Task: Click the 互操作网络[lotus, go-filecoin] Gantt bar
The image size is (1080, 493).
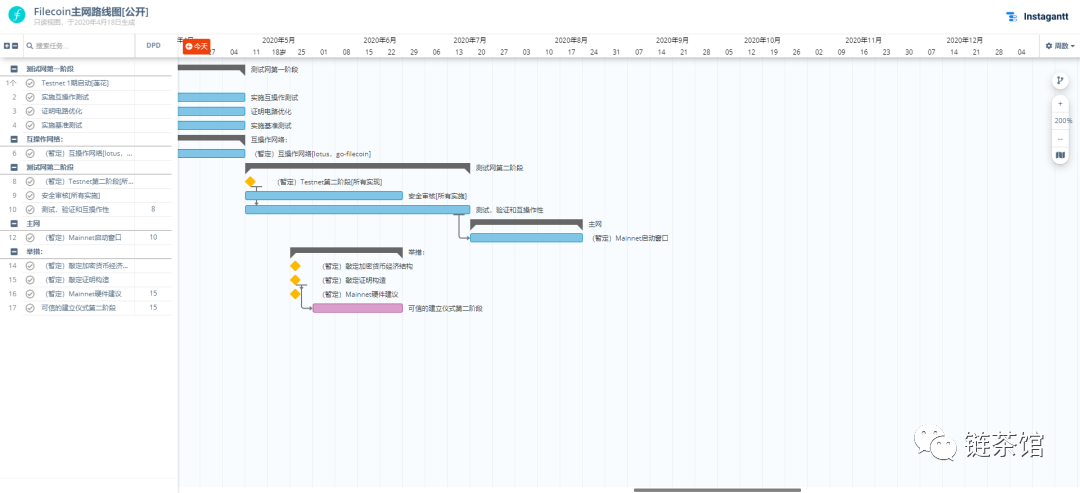Action: (211, 154)
